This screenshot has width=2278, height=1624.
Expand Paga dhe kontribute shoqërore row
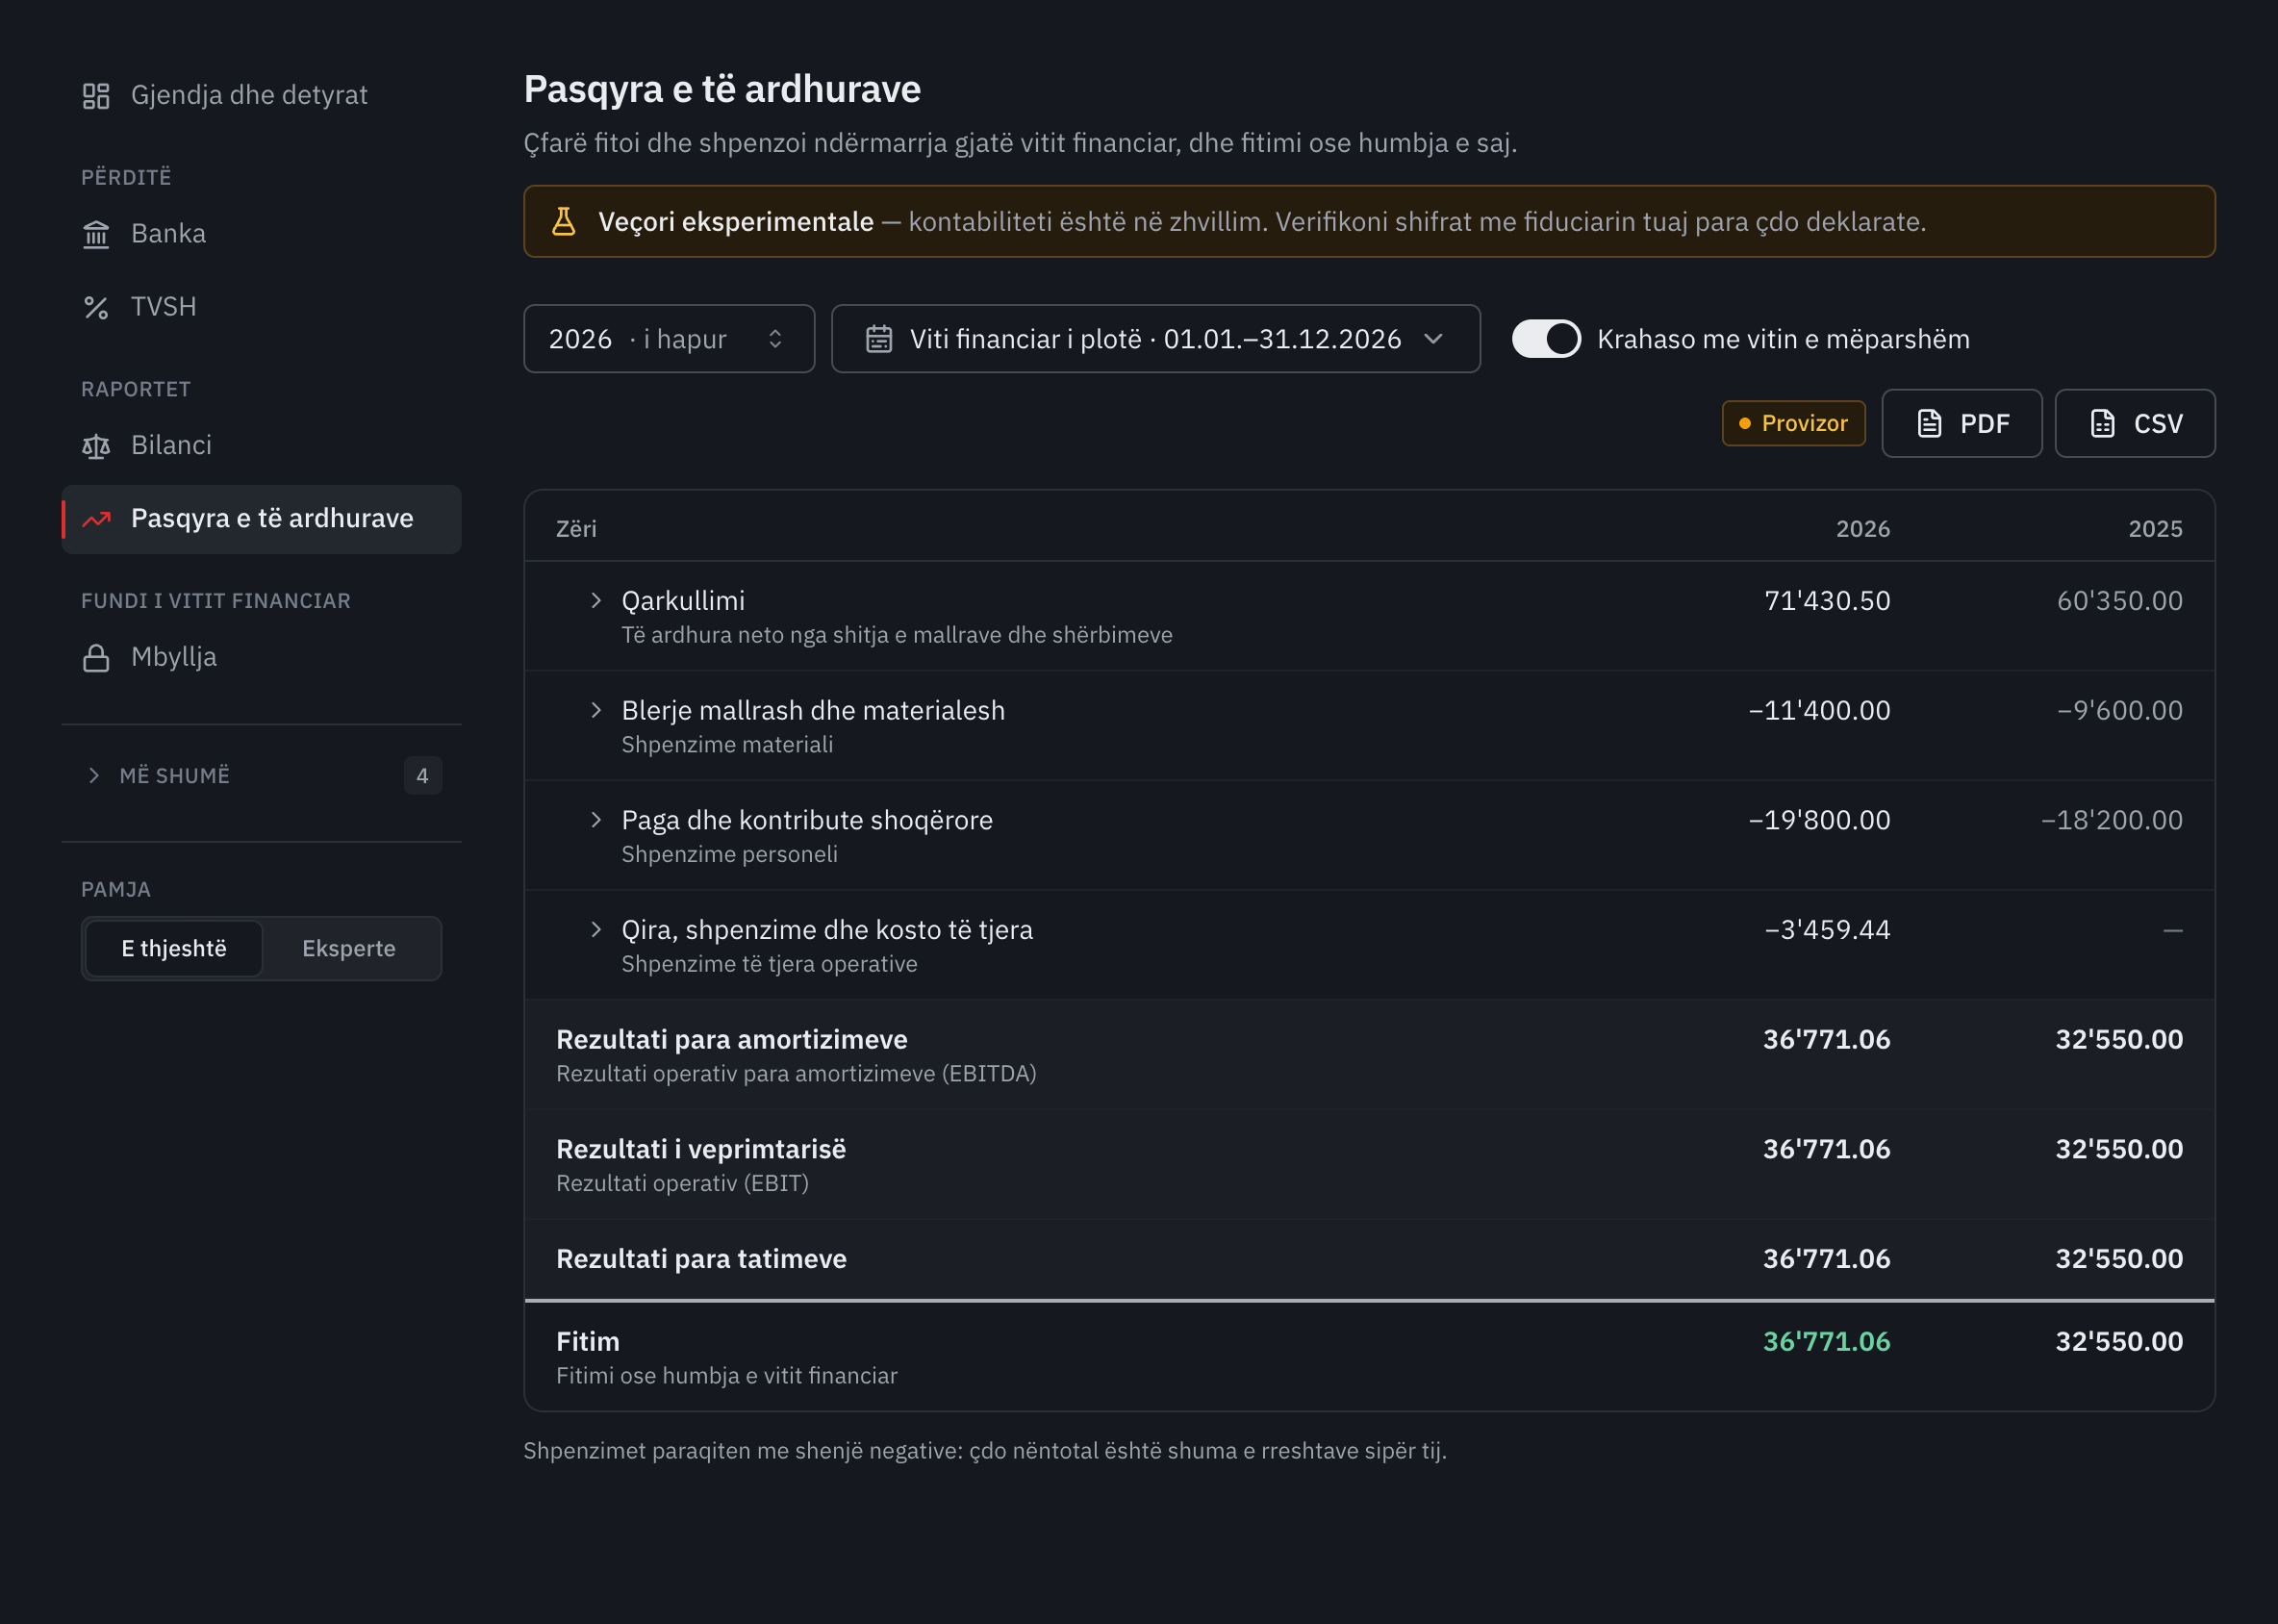(x=596, y=820)
